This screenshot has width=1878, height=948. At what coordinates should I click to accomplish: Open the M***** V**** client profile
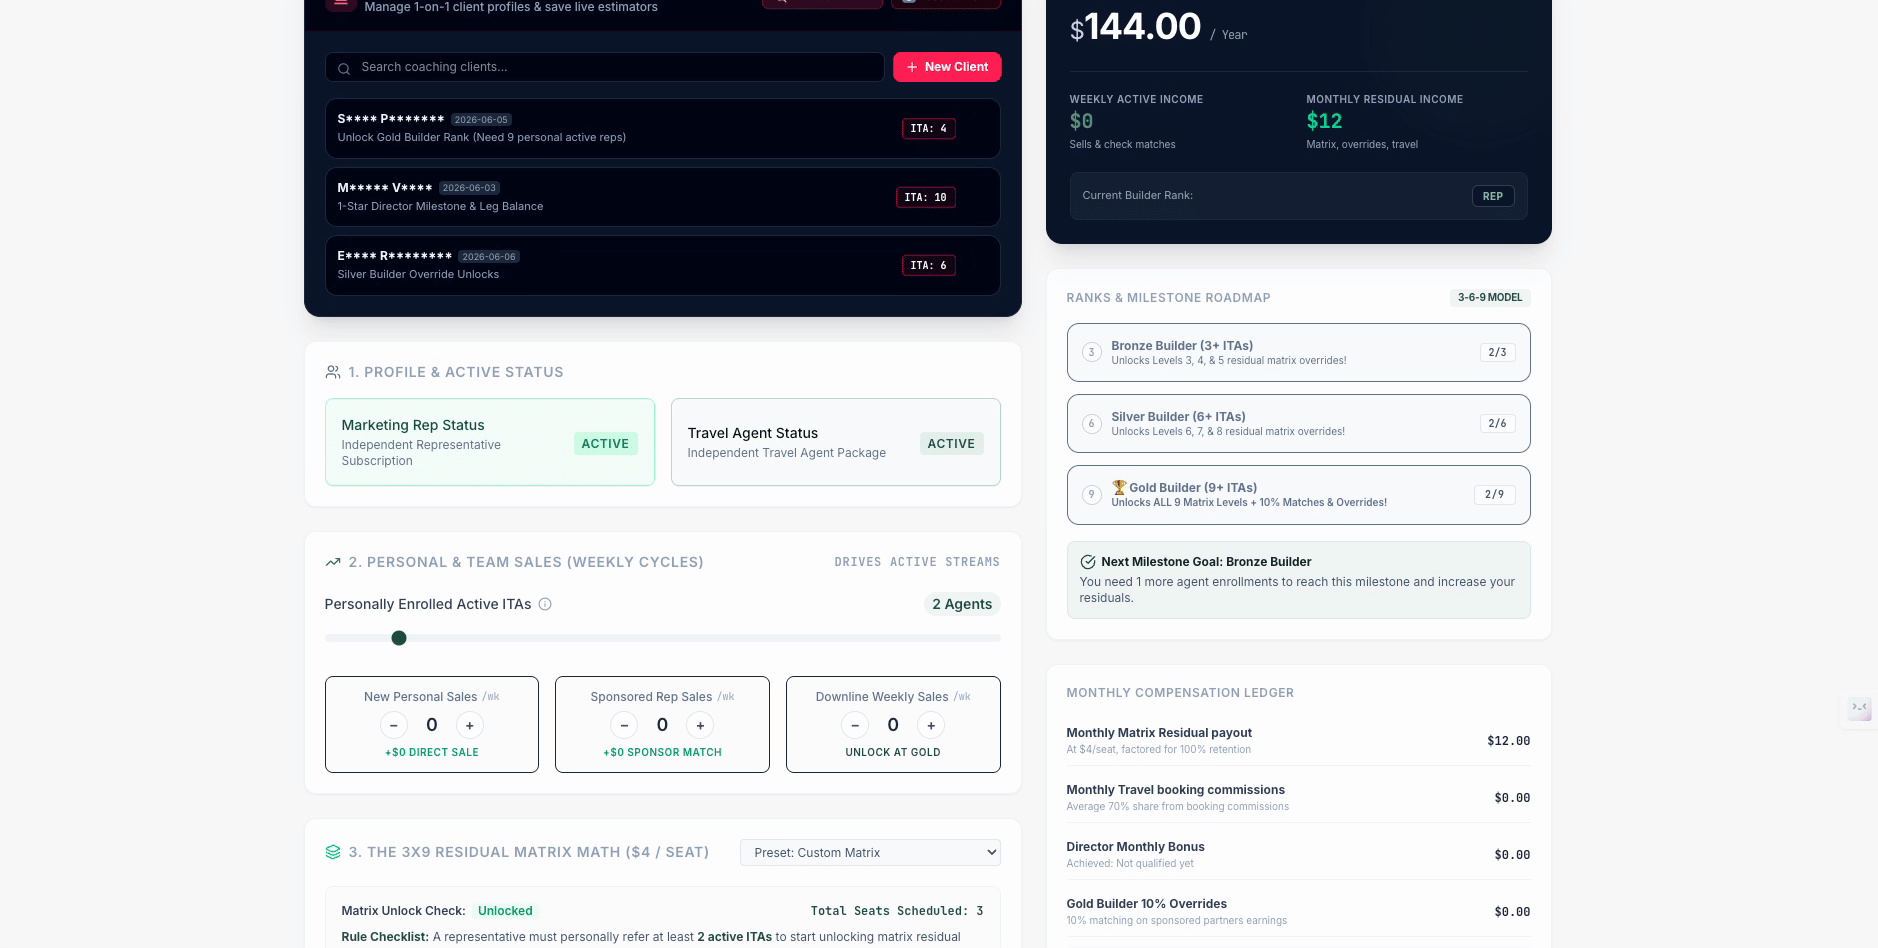coord(662,197)
